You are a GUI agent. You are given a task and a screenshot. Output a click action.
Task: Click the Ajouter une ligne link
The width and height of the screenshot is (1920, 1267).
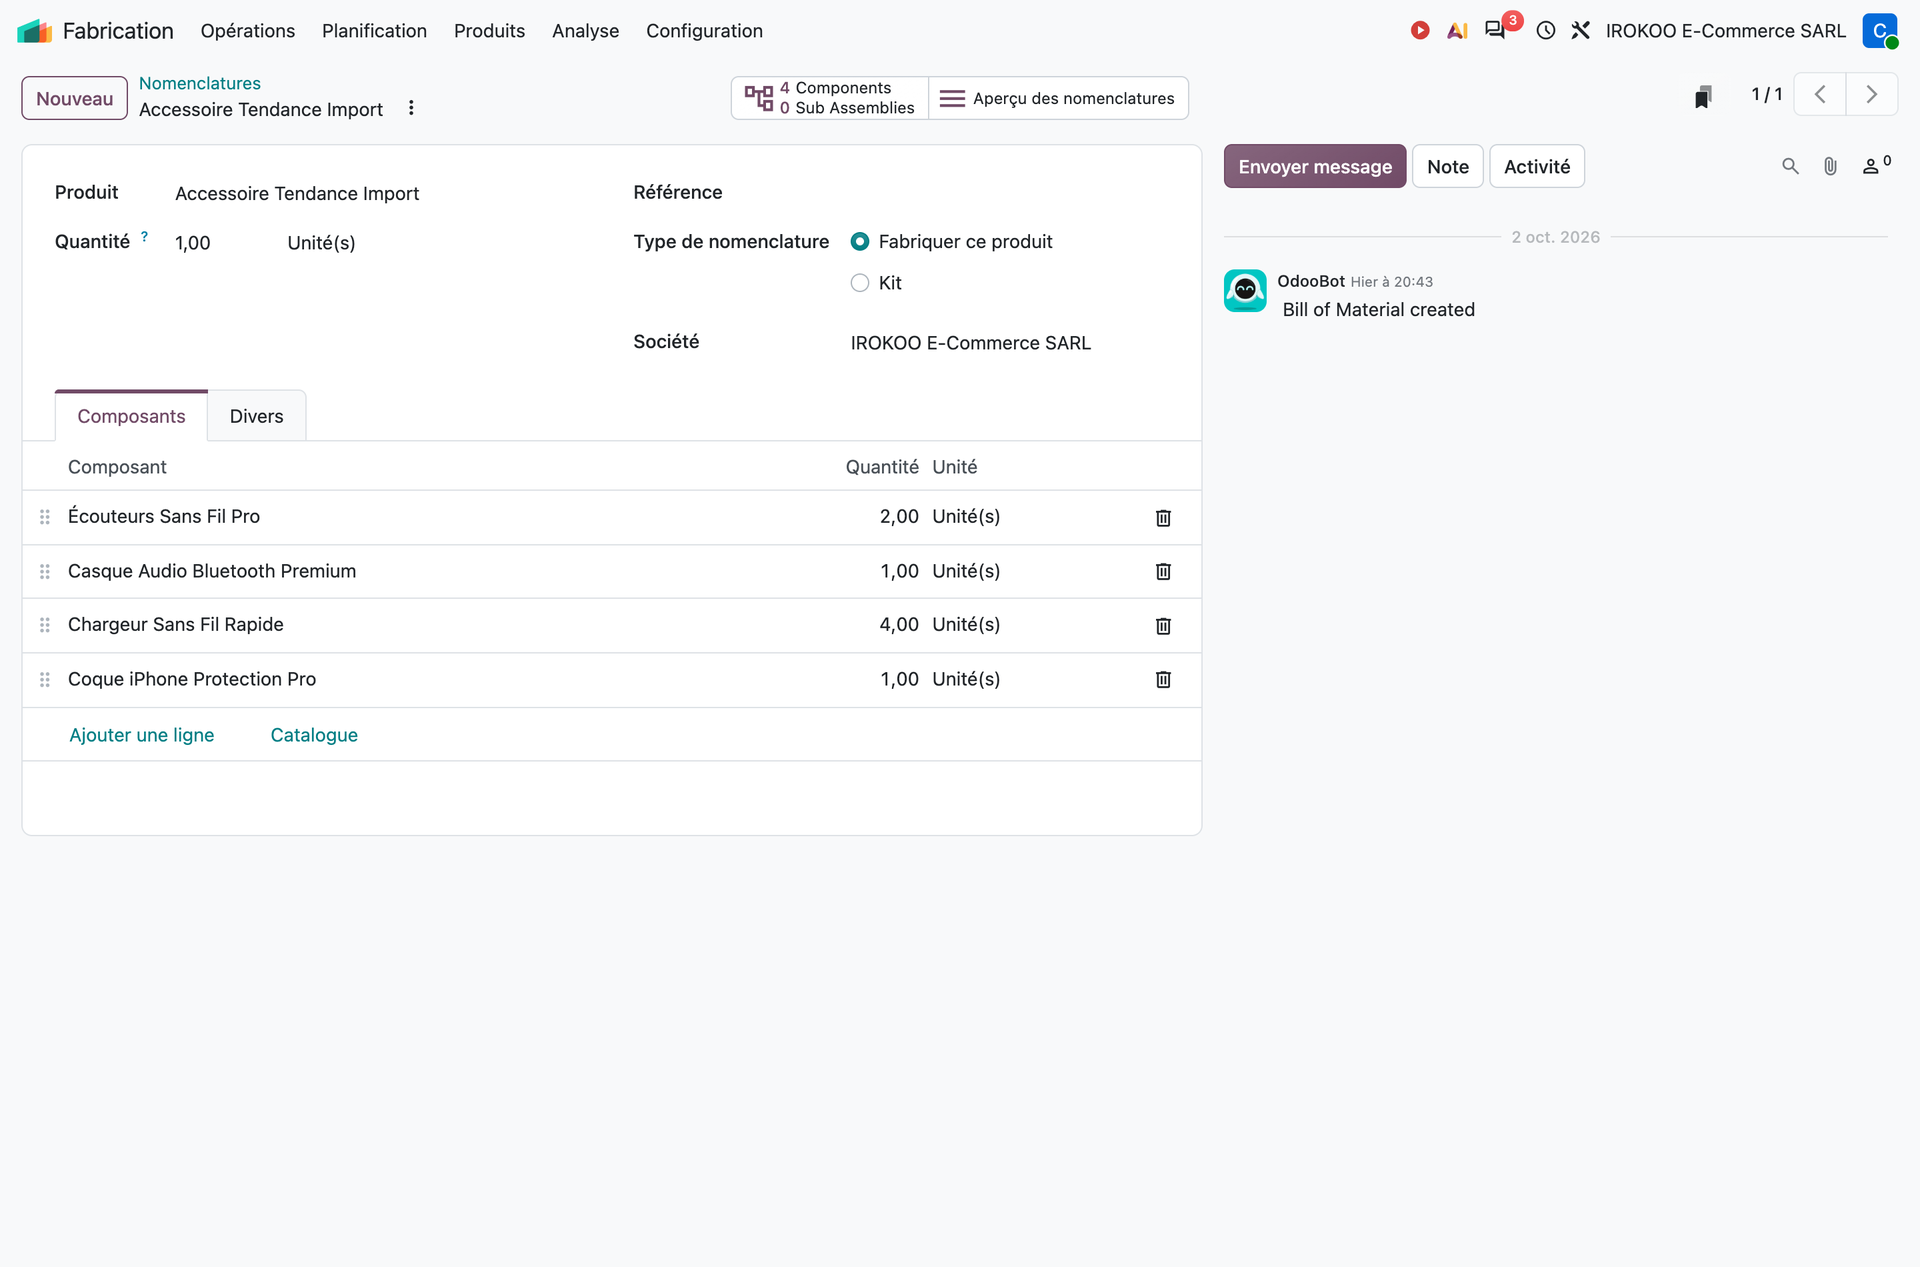click(141, 735)
